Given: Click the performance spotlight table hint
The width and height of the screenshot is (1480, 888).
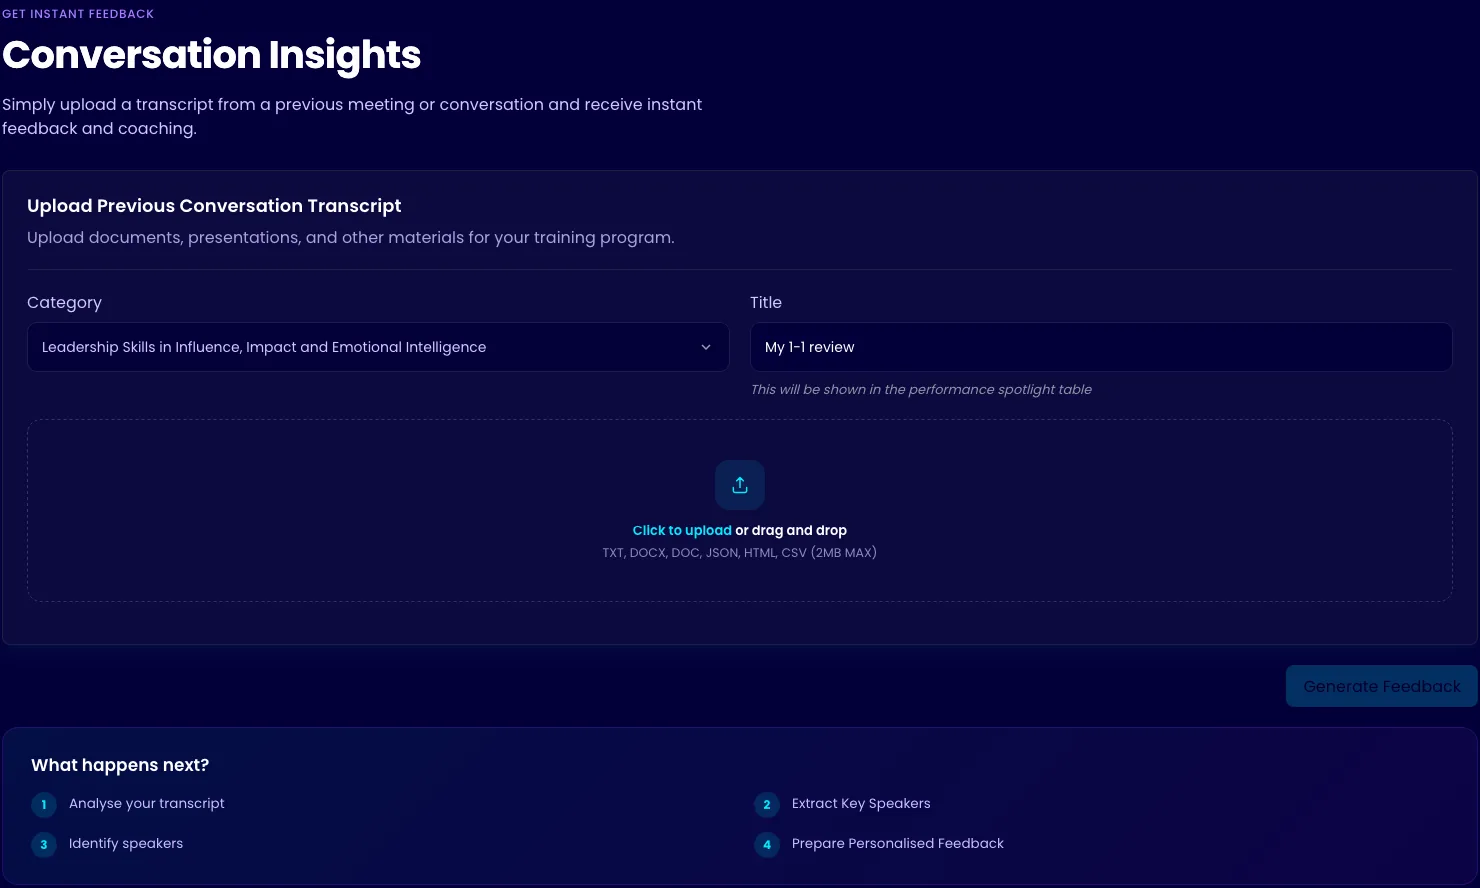Looking at the screenshot, I should coord(921,389).
